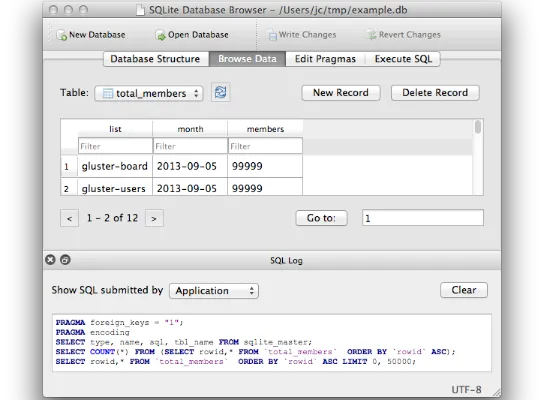Click the Go to record number input field
Screen dimensions: 544x400
click(423, 218)
